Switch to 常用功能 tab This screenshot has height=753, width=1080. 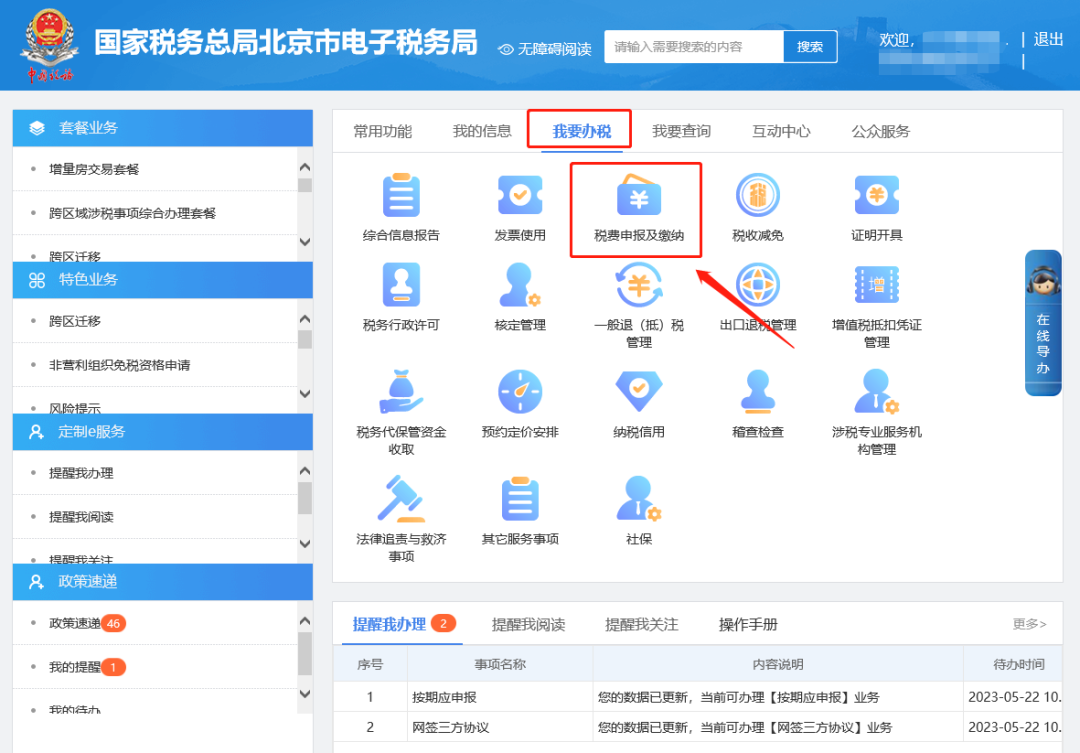coord(382,132)
